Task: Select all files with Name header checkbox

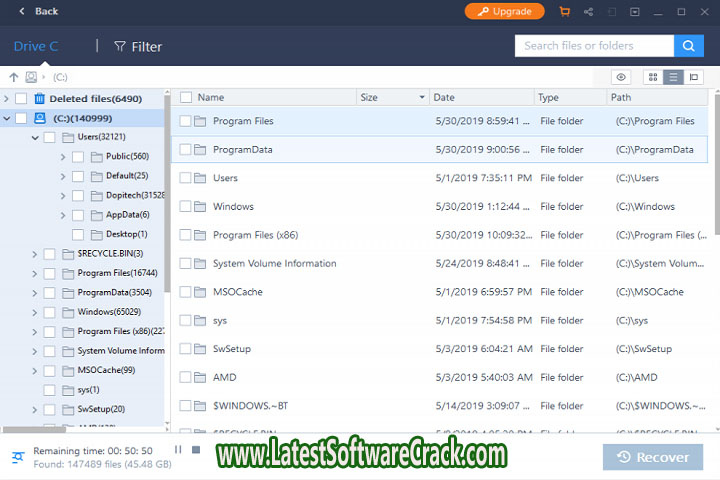Action: tap(186, 97)
